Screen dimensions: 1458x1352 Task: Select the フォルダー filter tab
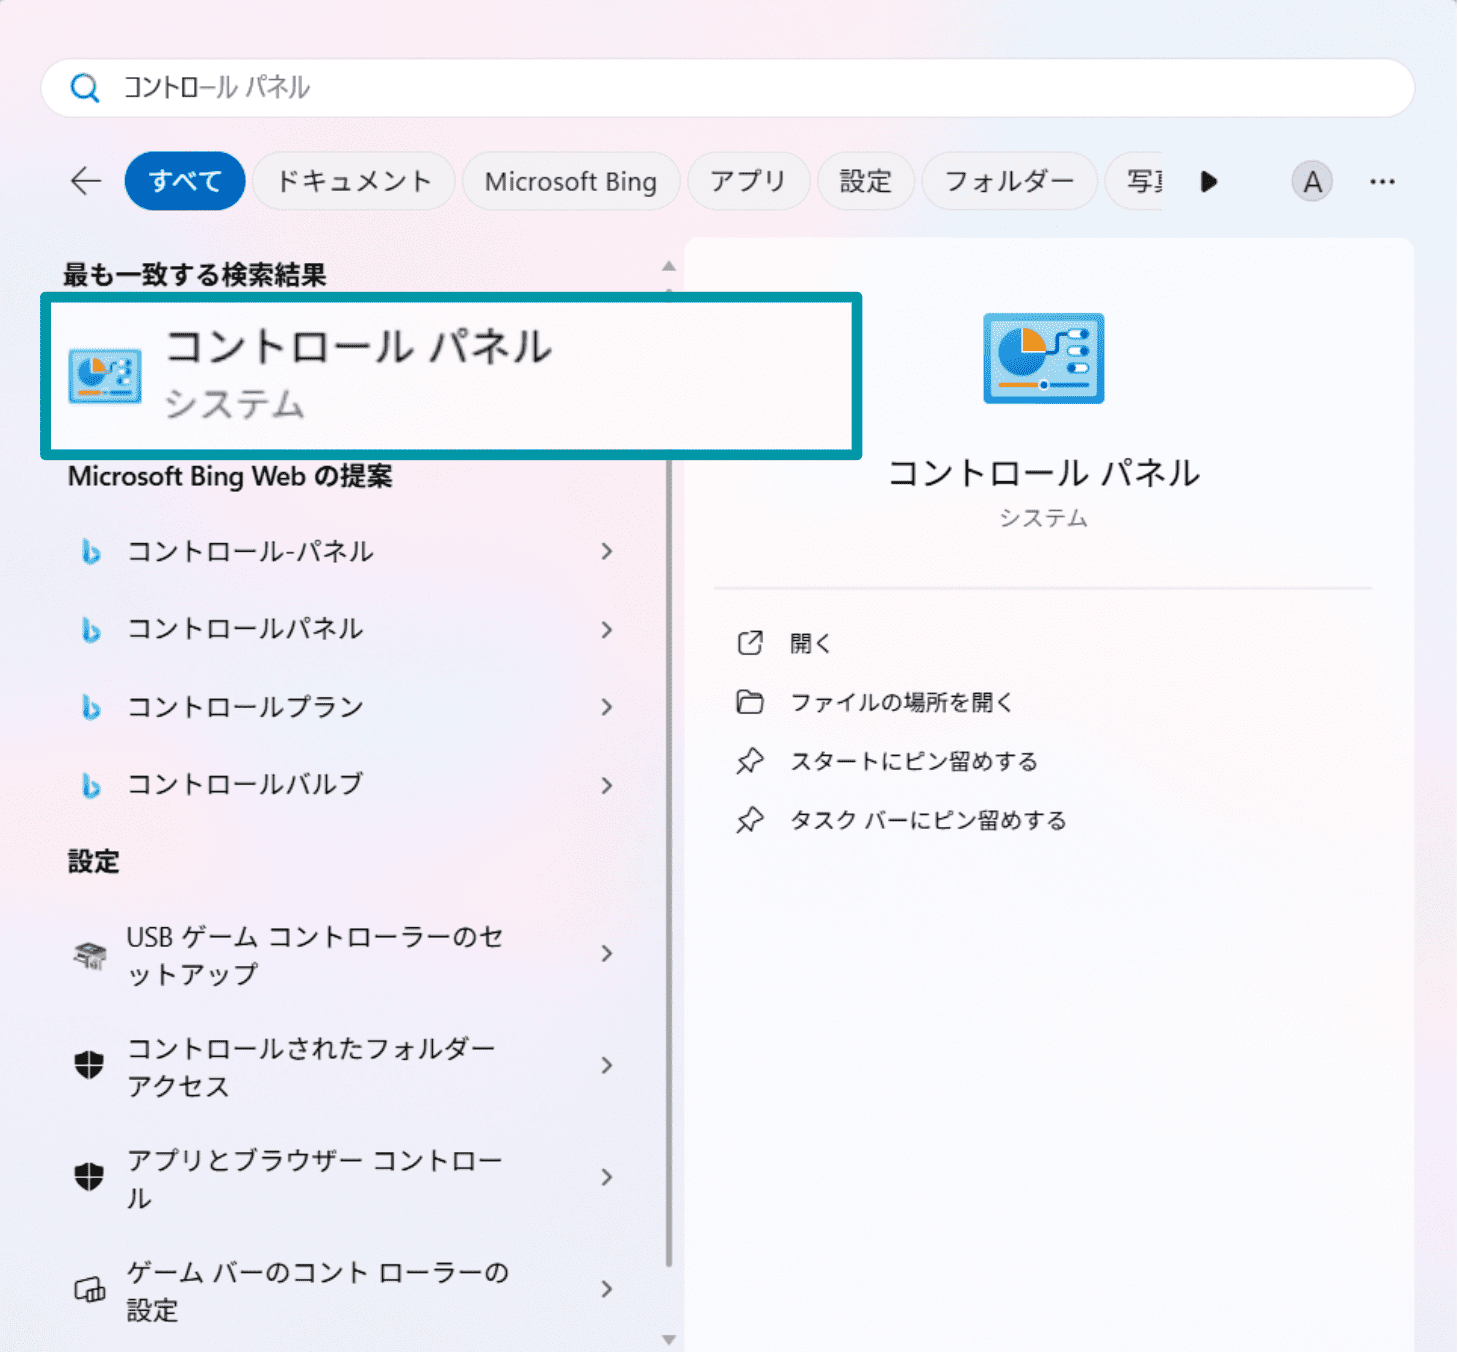1009,181
